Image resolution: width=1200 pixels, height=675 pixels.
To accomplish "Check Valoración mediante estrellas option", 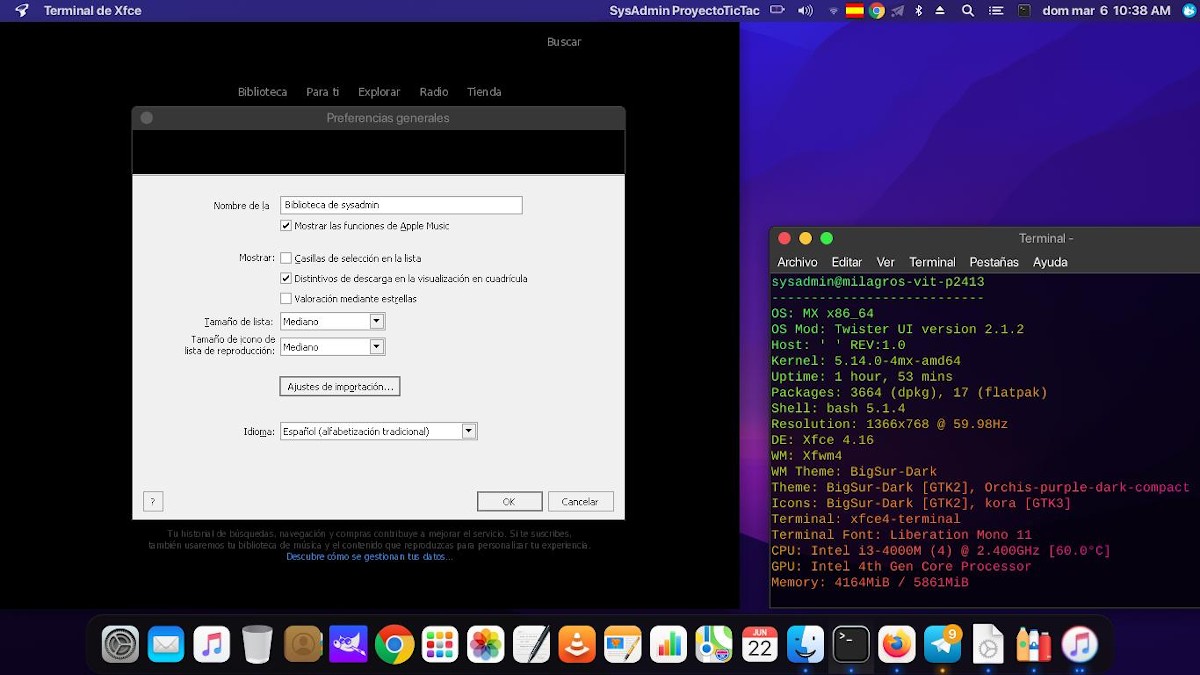I will point(286,299).
